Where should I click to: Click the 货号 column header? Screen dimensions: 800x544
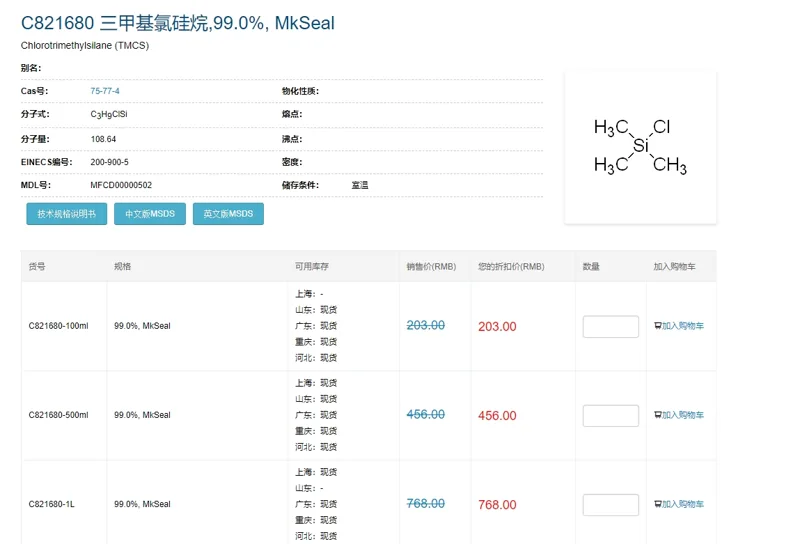tap(37, 266)
